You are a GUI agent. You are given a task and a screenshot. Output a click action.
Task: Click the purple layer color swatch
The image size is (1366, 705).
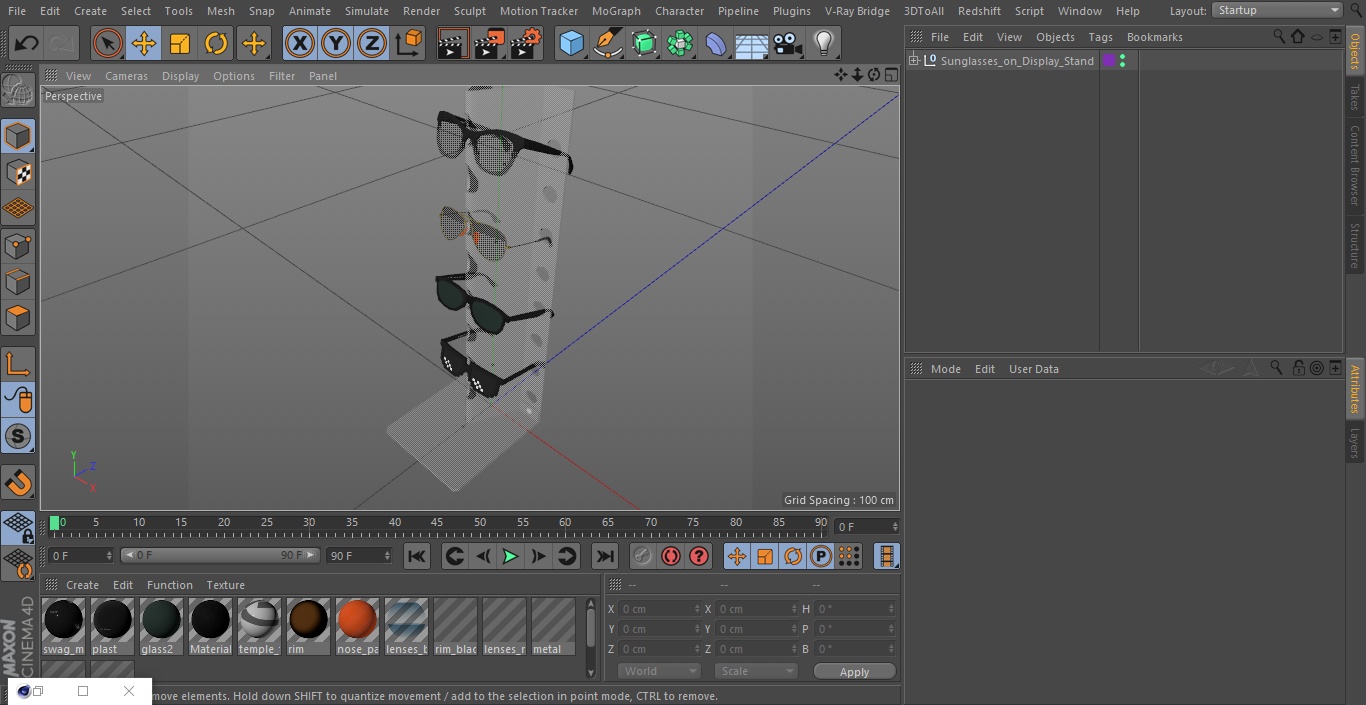tap(1109, 61)
